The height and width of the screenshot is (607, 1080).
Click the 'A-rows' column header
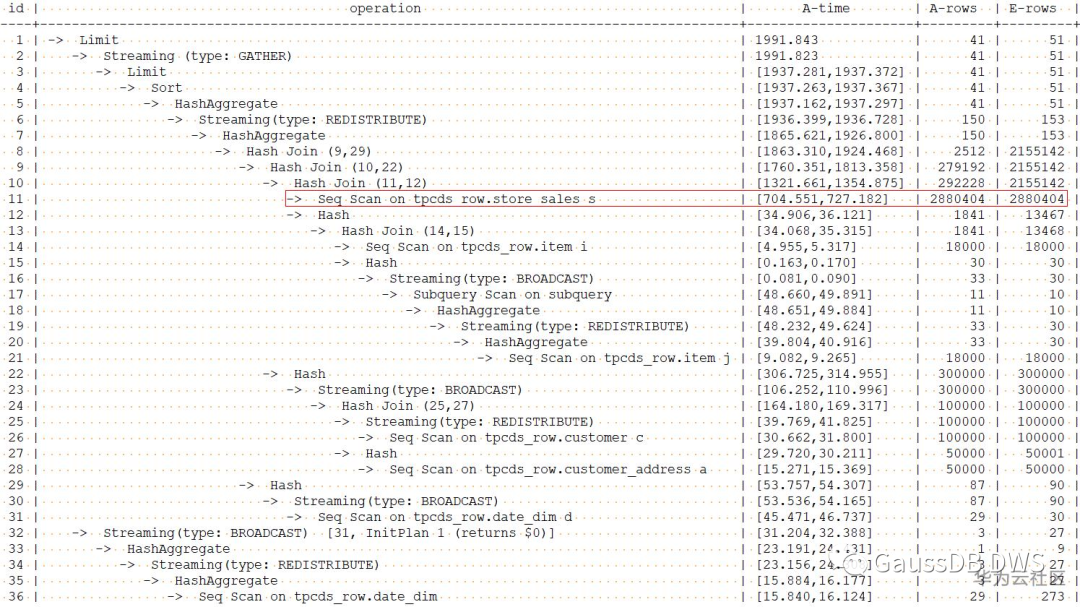(x=953, y=8)
